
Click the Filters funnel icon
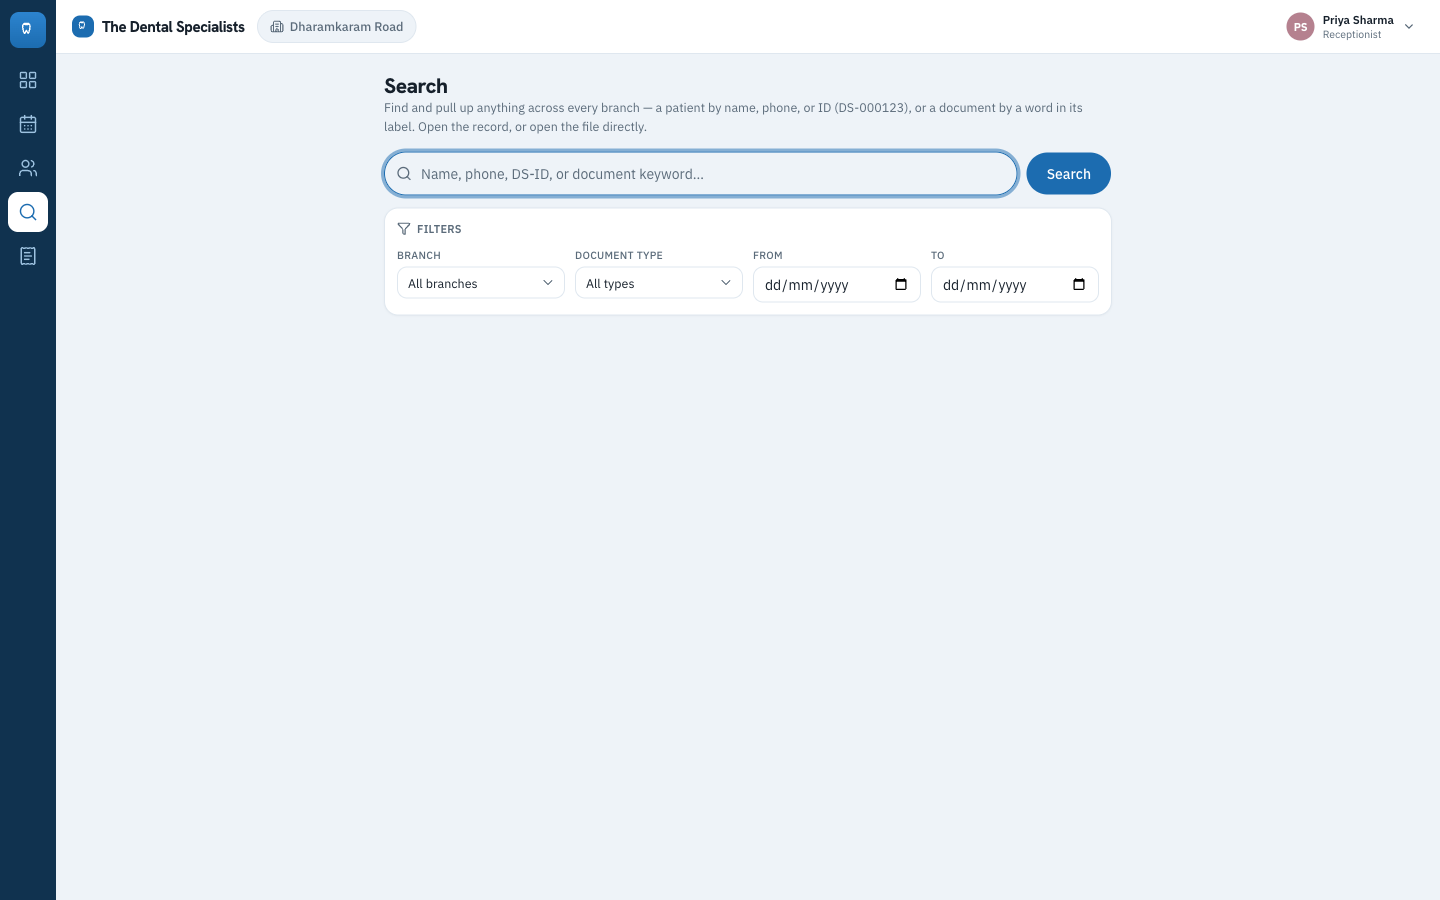[404, 229]
